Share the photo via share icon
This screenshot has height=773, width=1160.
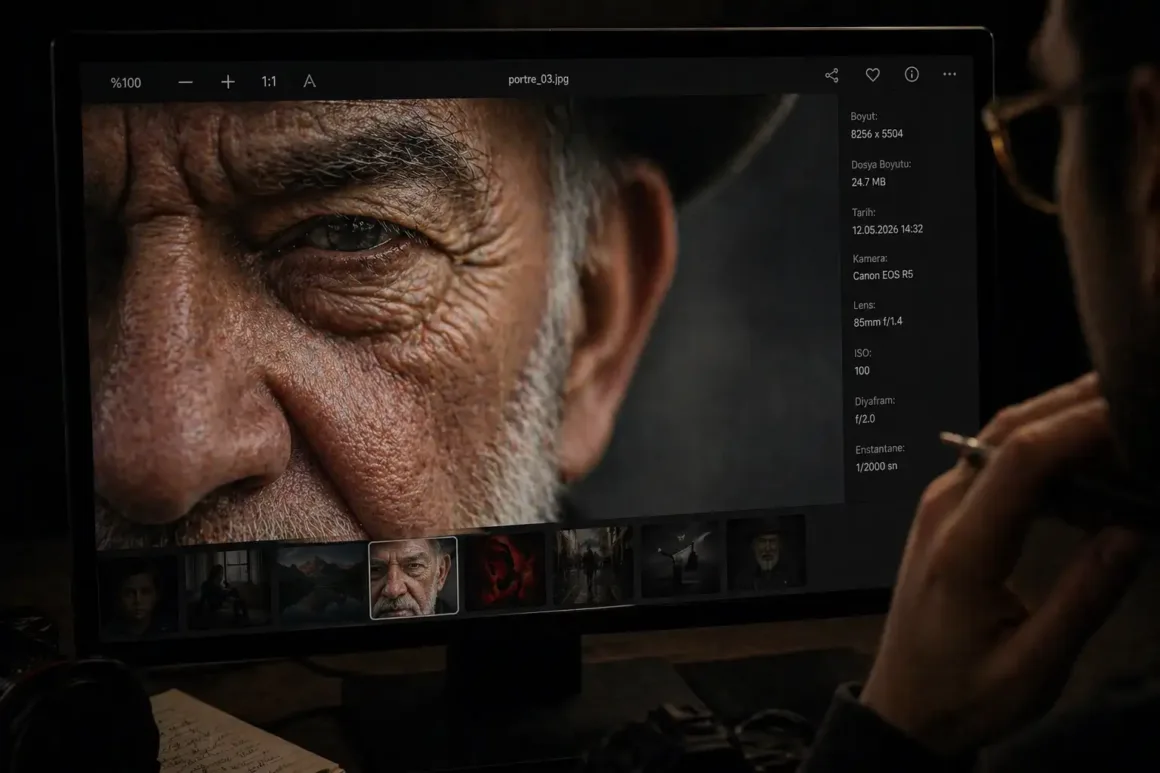[831, 75]
